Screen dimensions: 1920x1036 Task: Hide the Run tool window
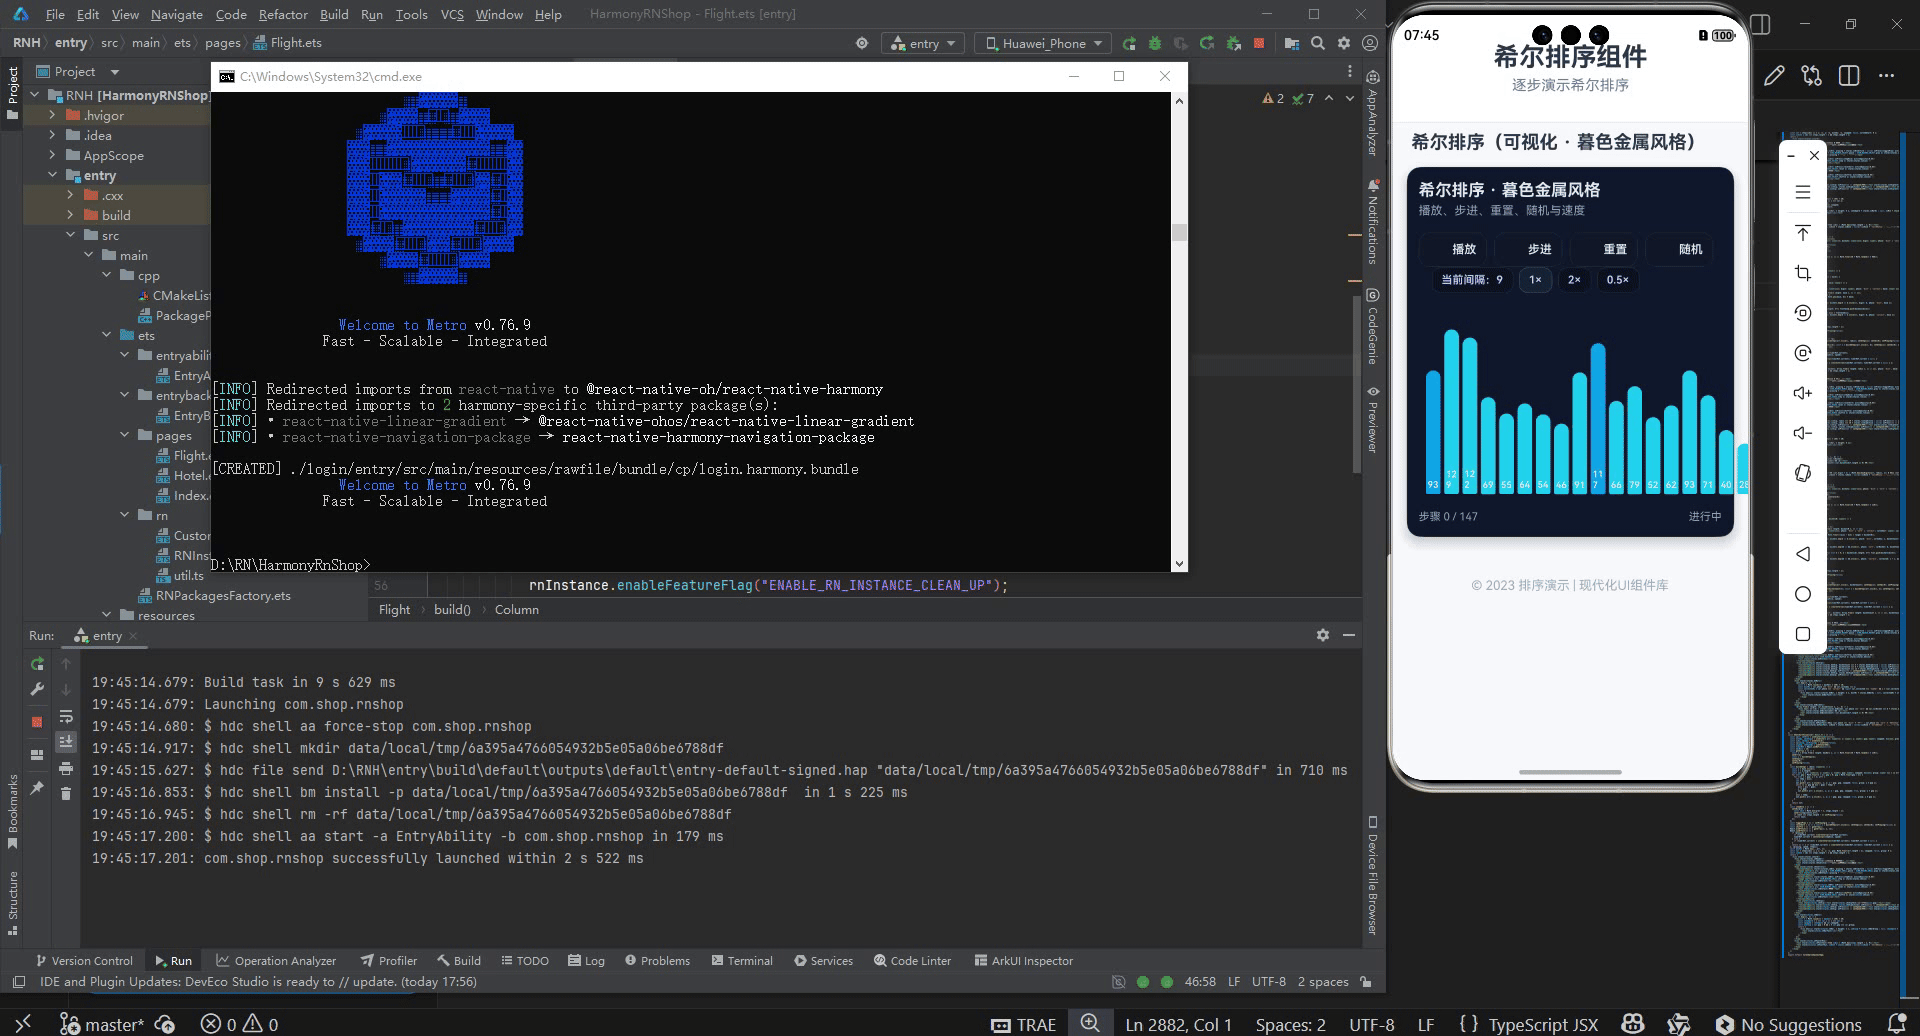click(1348, 635)
